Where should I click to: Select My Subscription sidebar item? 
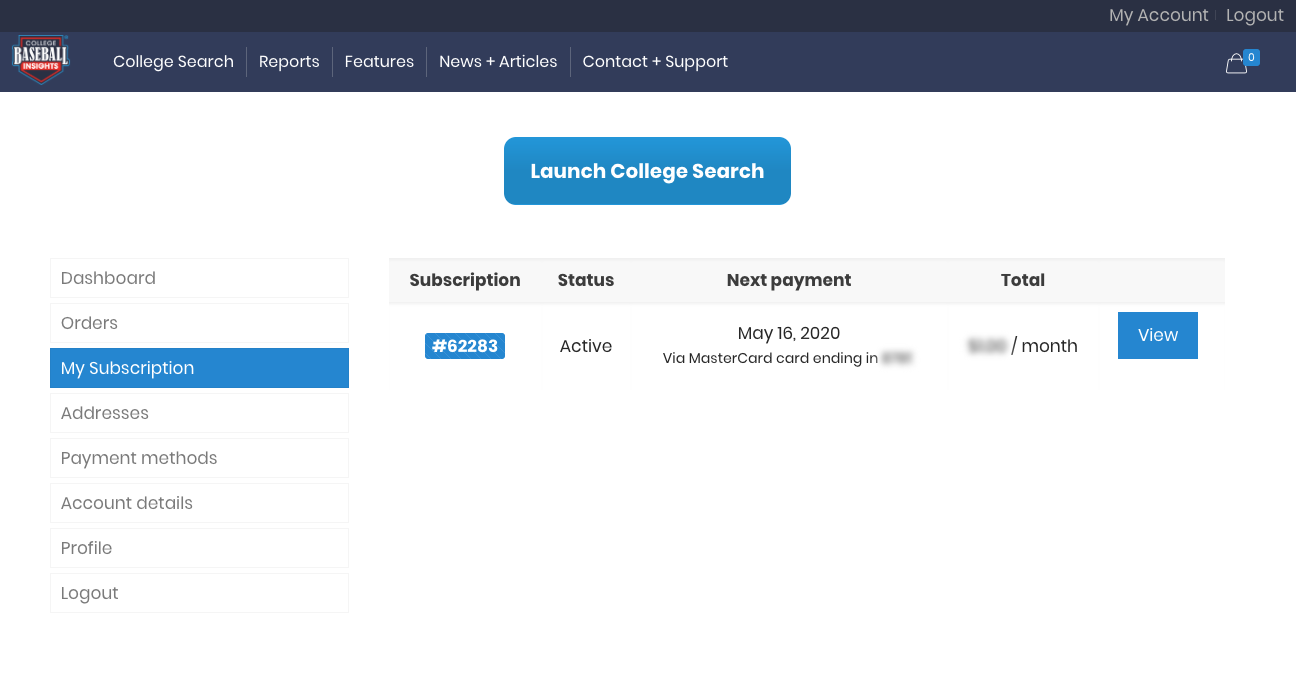(199, 368)
